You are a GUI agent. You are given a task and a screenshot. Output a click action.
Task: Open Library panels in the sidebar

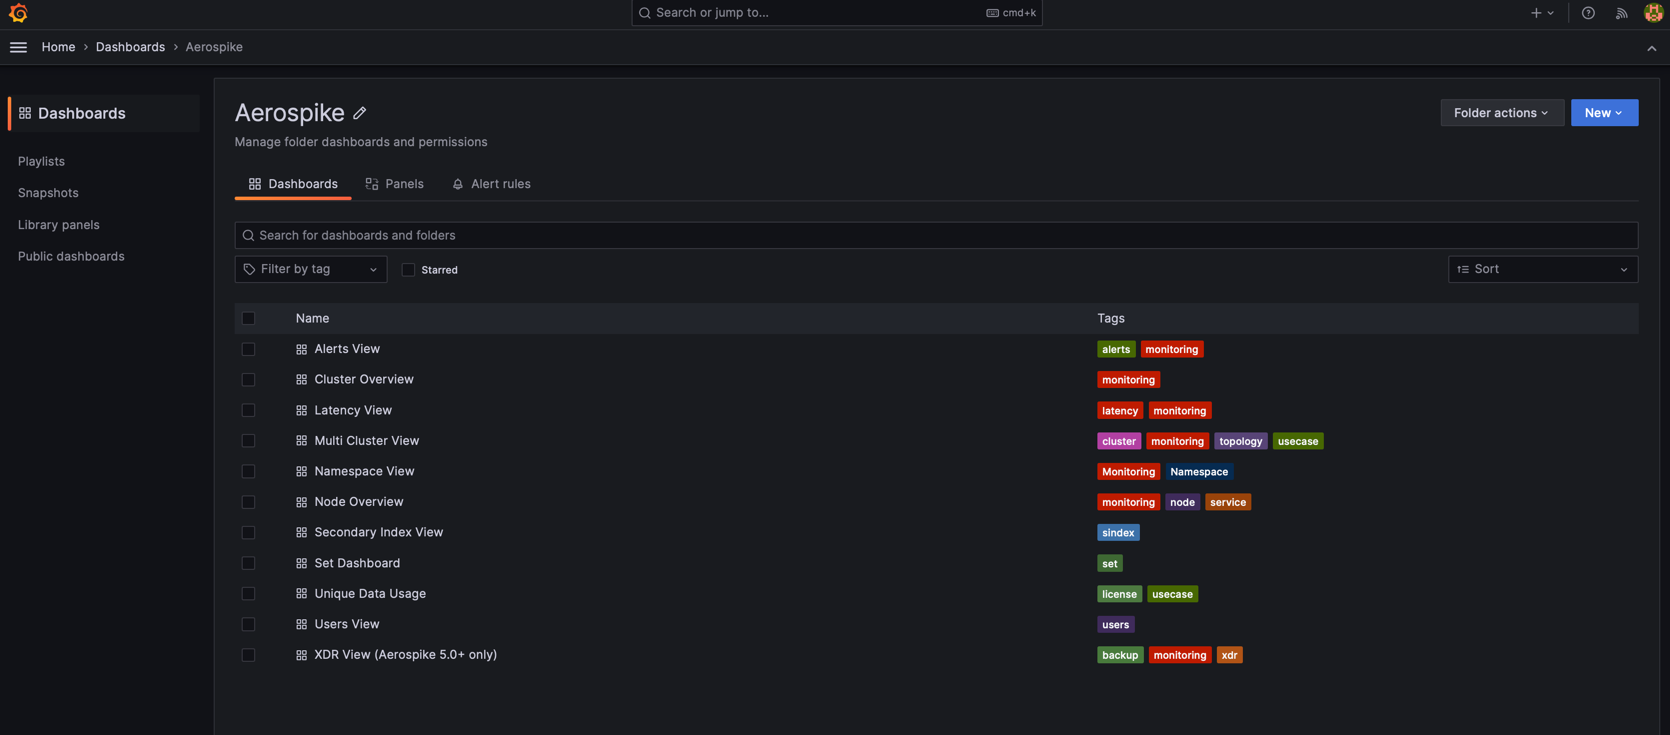tap(59, 225)
